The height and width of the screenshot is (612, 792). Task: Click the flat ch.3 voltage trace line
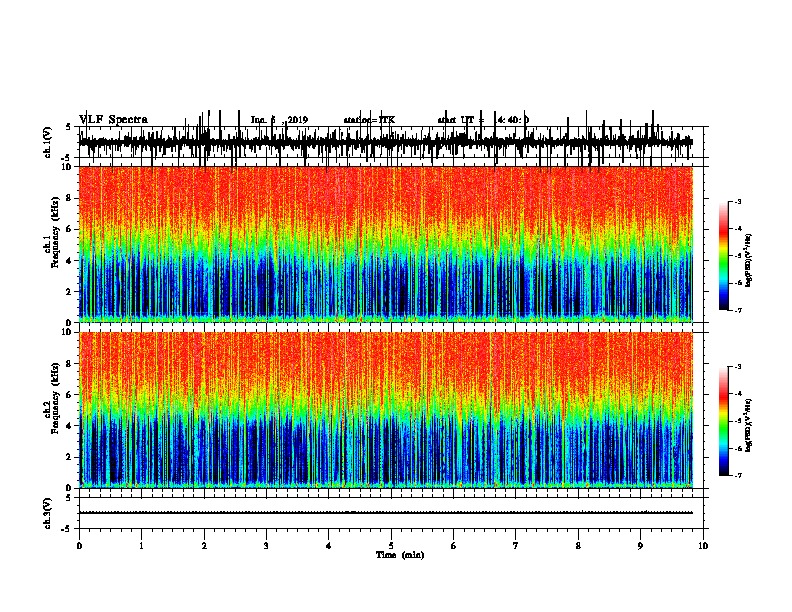[385, 513]
